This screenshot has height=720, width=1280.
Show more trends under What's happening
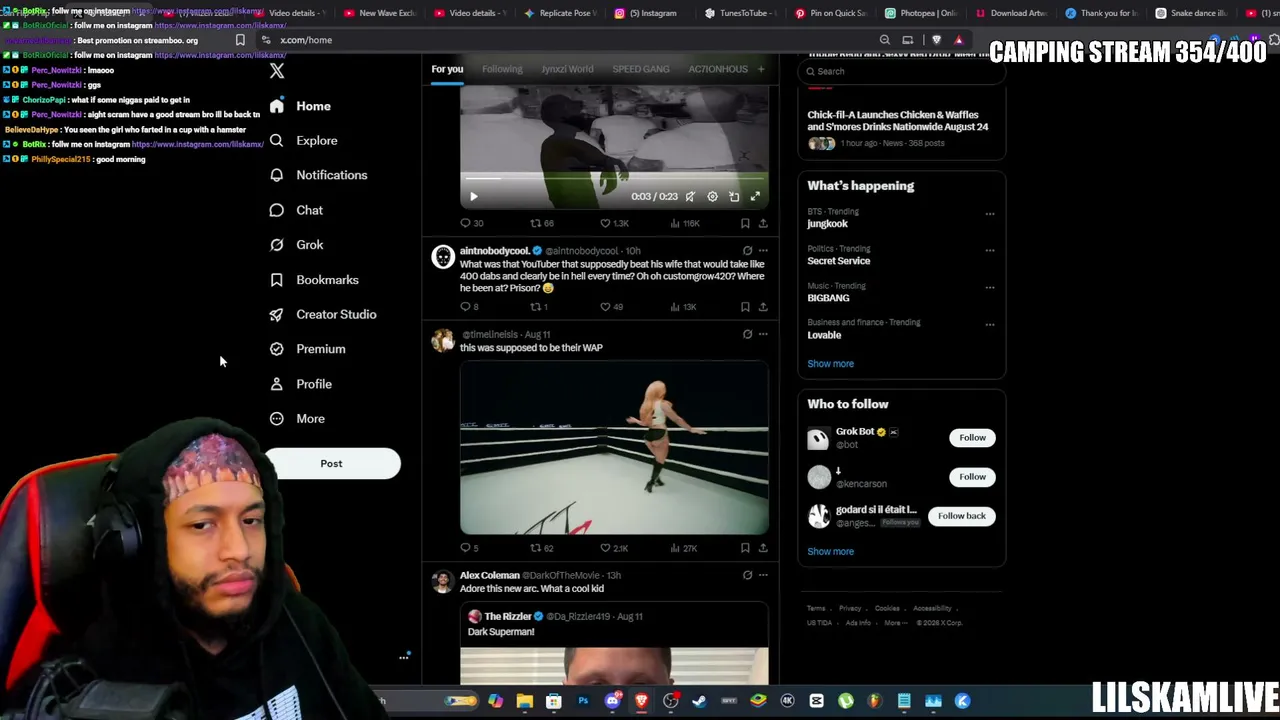pos(830,364)
